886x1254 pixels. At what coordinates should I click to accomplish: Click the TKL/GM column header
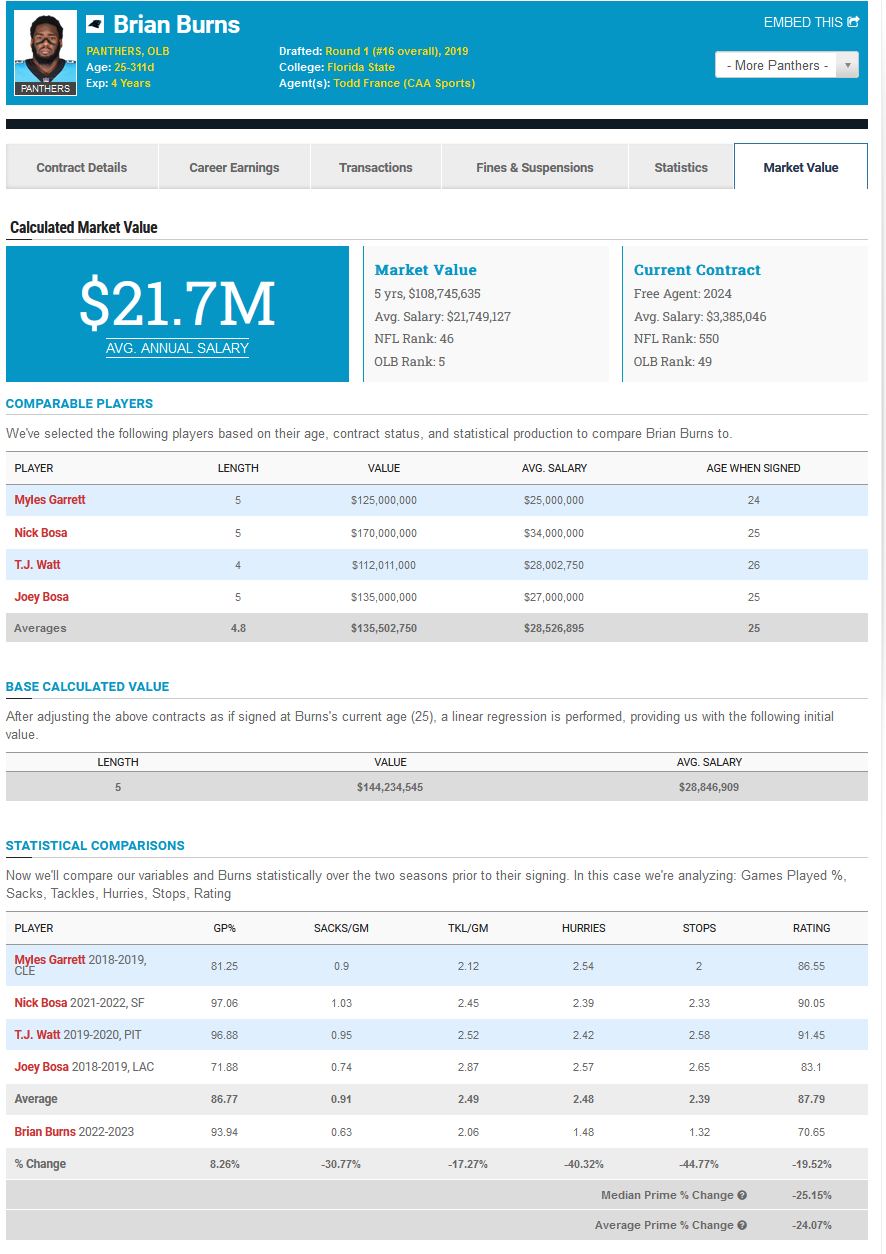click(468, 928)
